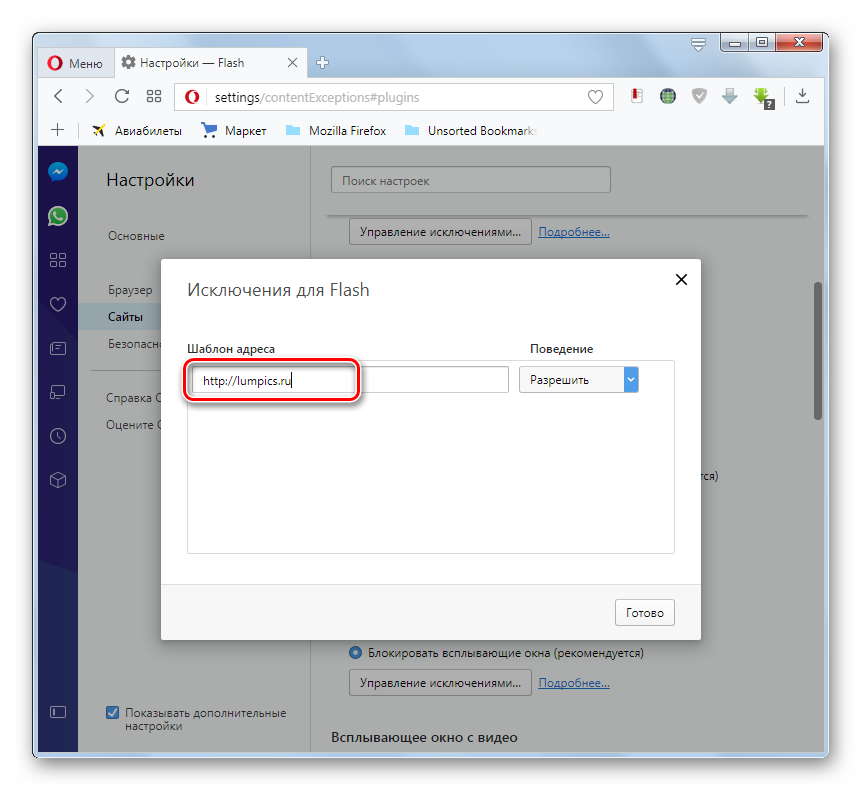862x791 pixels.
Task: Open WhatsApp in the sidebar
Action: (58, 216)
